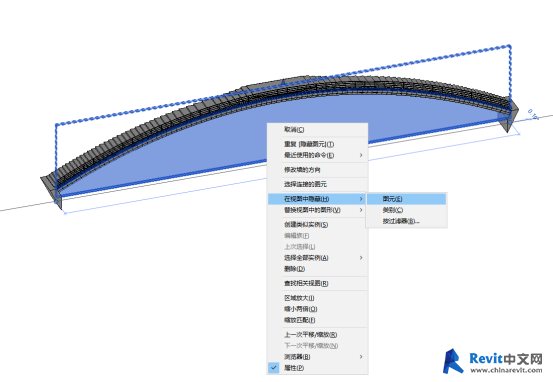Screen dimensions: 553x382
Task: Expand 最近使用的命令(E) submenu
Action: coord(317,155)
